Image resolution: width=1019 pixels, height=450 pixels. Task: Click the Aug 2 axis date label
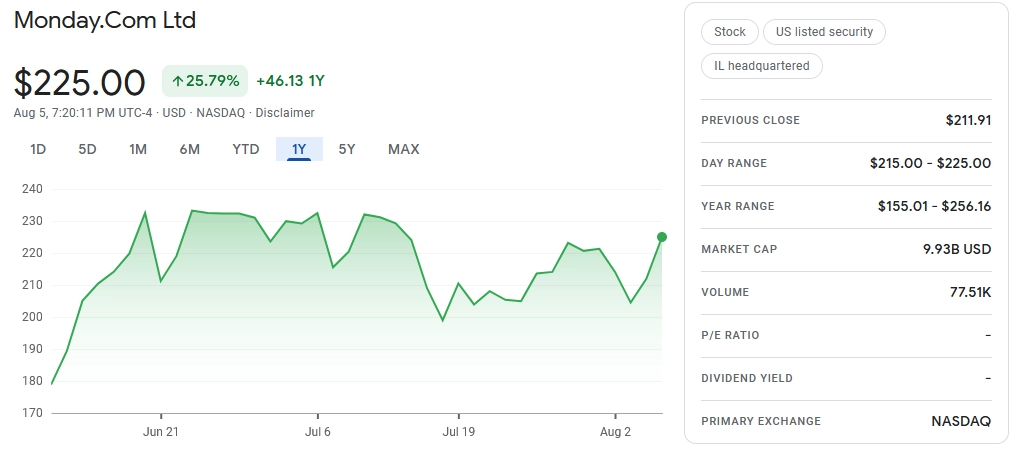click(615, 432)
